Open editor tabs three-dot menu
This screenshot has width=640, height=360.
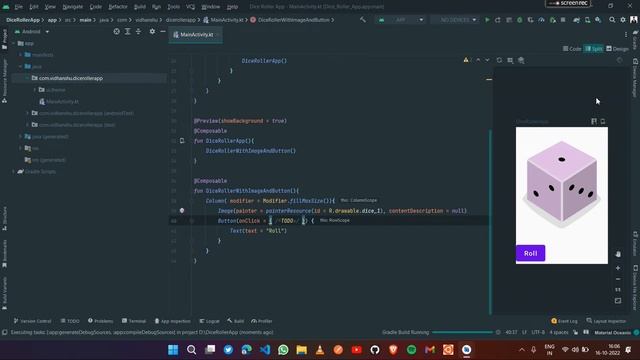tap(626, 35)
